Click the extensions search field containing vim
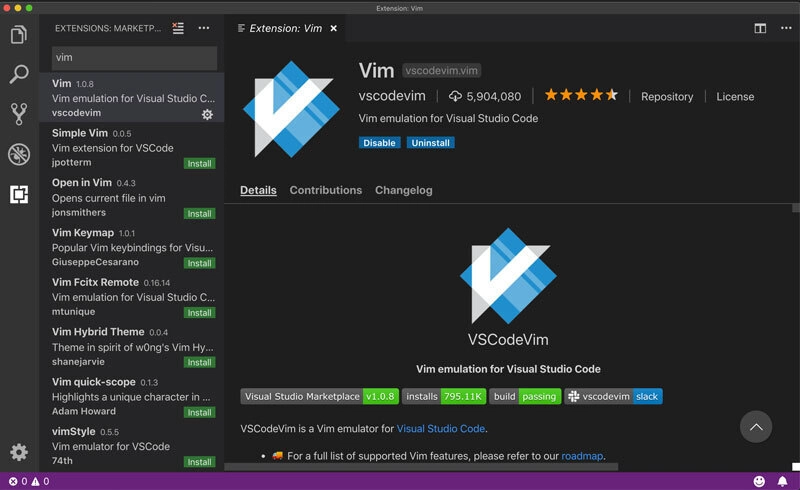The width and height of the screenshot is (800, 490). point(134,58)
